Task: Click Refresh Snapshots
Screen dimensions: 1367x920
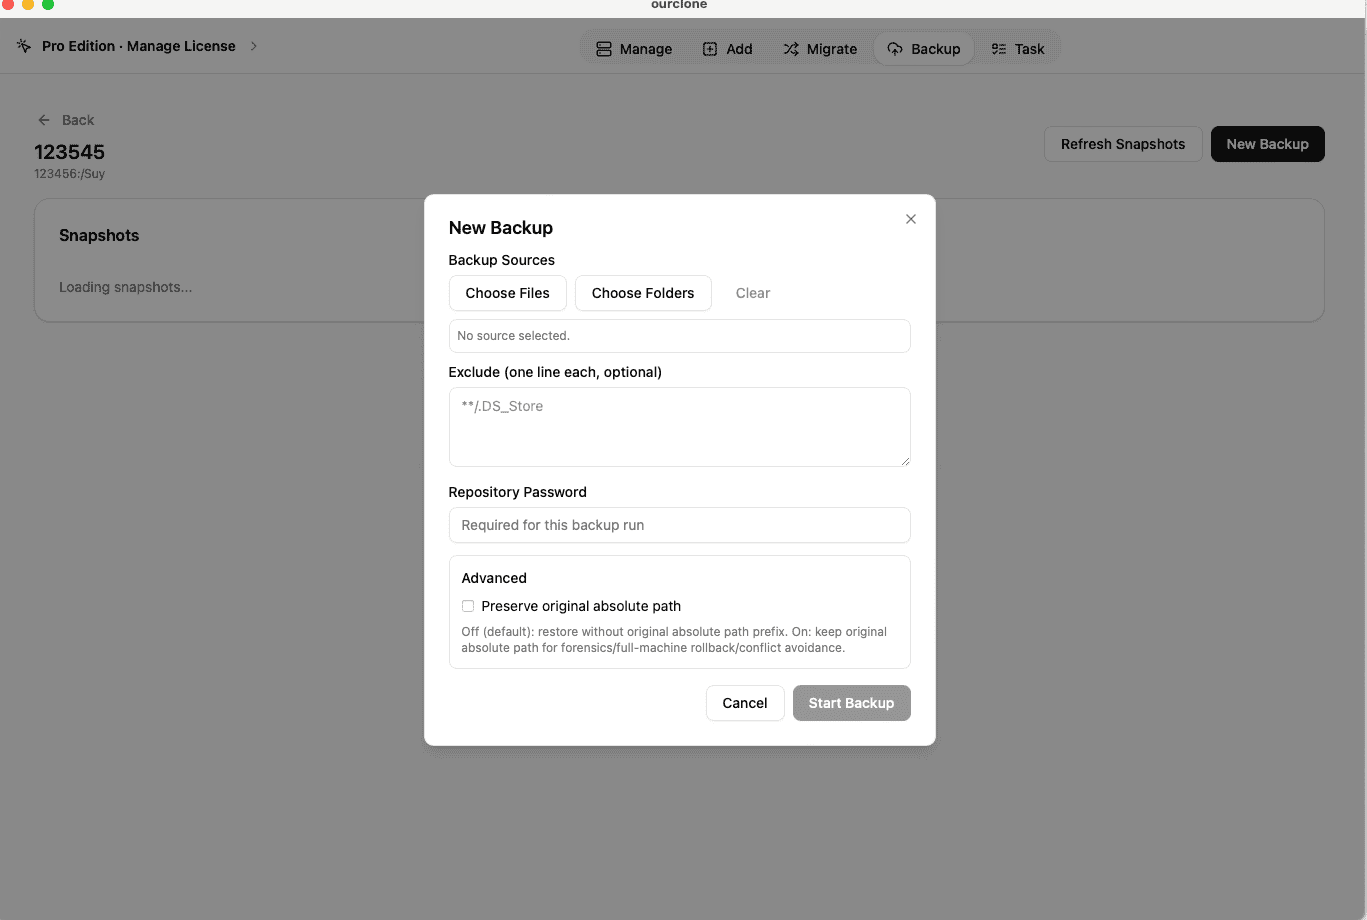Action: coord(1123,143)
